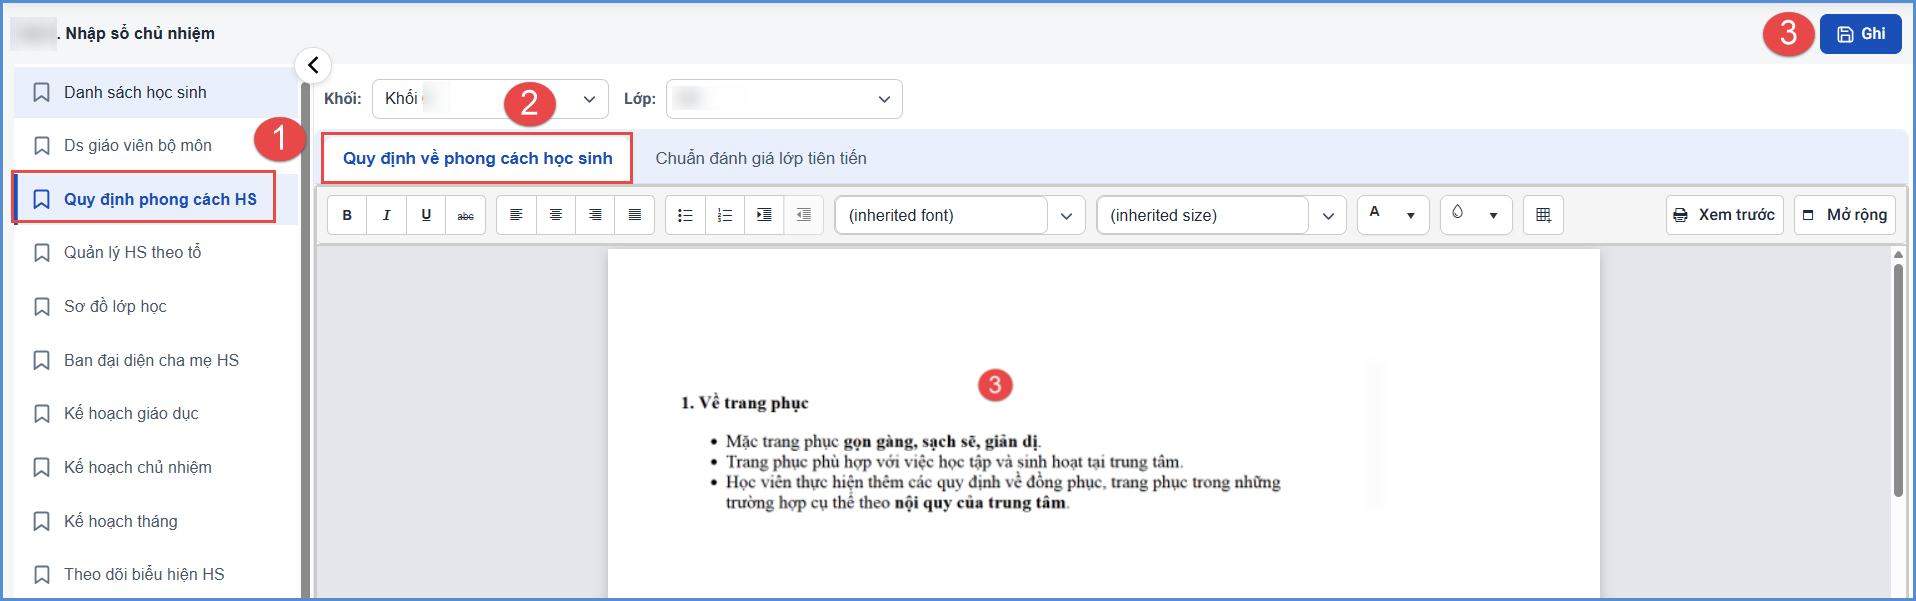Decrease paragraph indent
Viewport: 1916px width, 601px height.
click(x=804, y=215)
